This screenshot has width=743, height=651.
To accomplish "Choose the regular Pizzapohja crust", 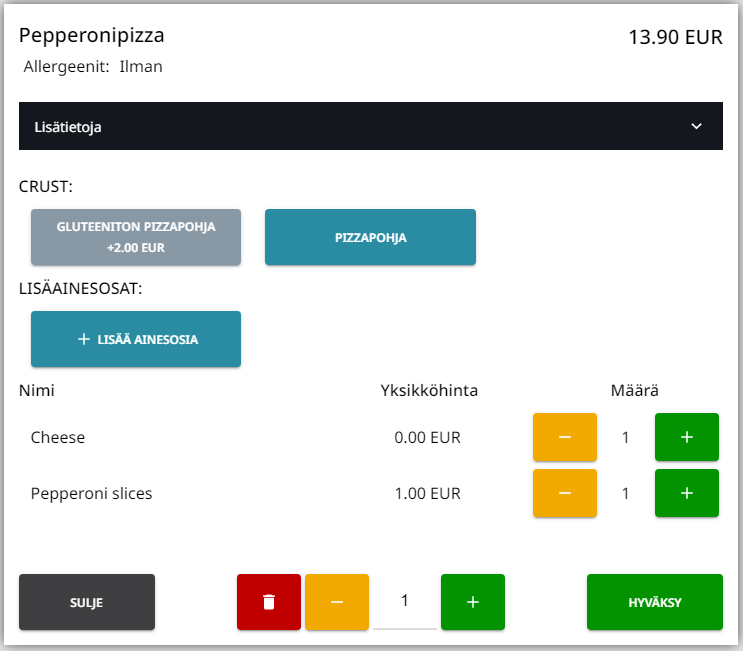I will (370, 237).
